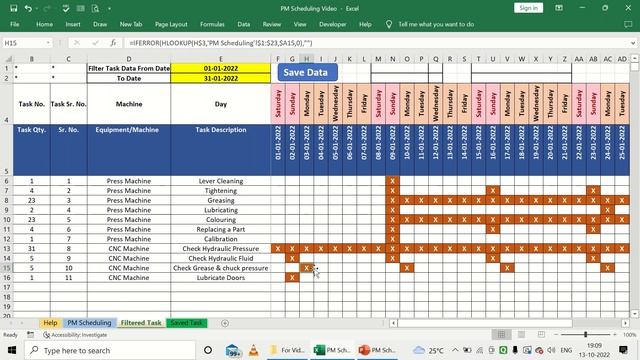Switch to the Help sheet tab
Viewport: 640px width, 360px height.
coord(50,323)
